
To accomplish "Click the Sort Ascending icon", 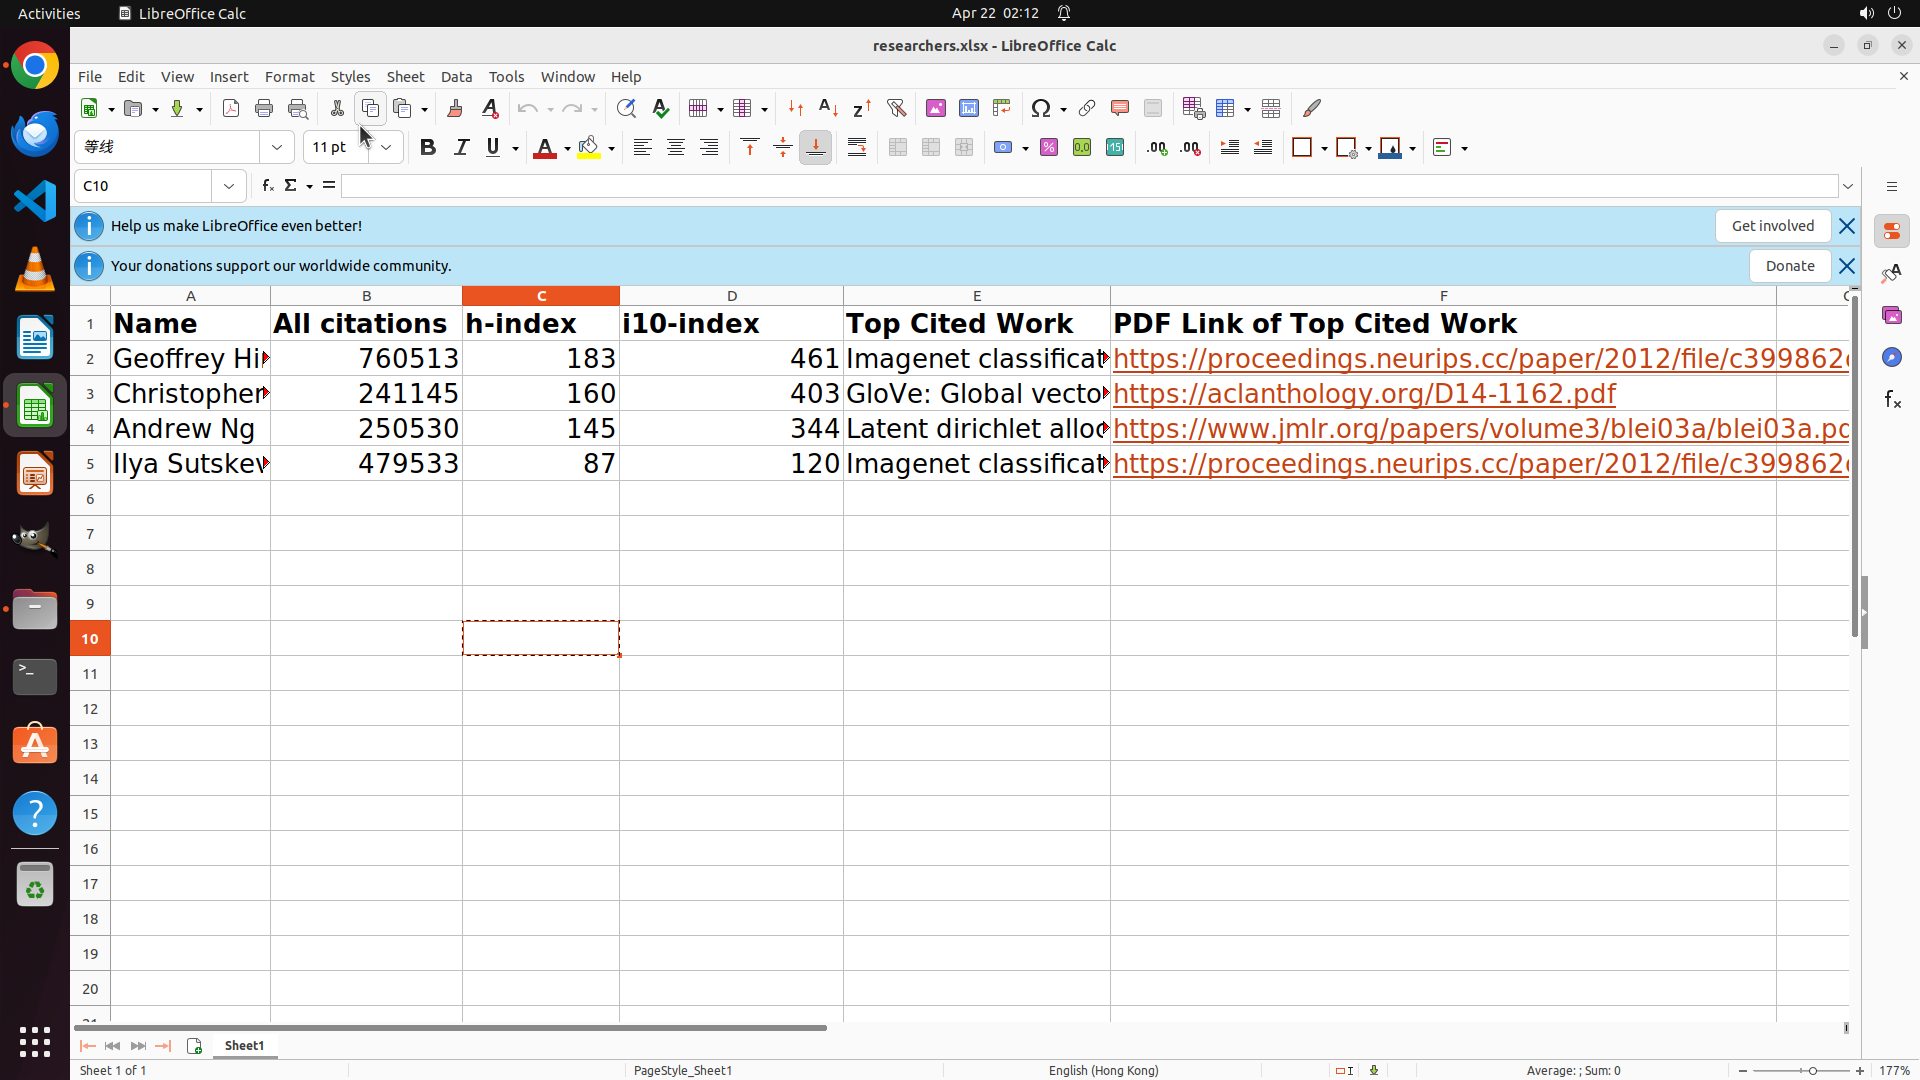I will click(828, 108).
